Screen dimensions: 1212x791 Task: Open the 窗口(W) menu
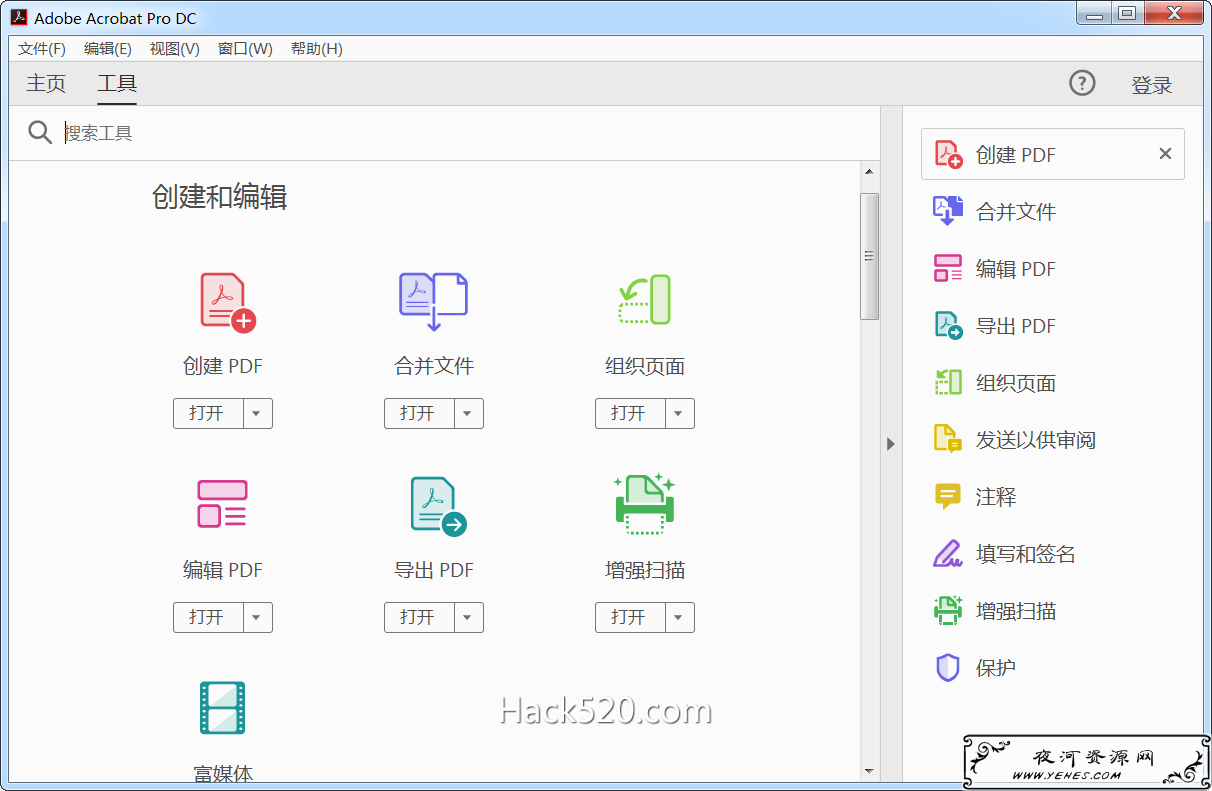pyautogui.click(x=245, y=48)
